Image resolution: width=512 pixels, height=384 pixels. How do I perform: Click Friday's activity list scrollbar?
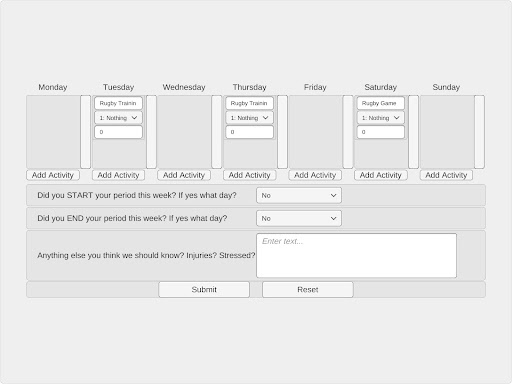pos(348,132)
